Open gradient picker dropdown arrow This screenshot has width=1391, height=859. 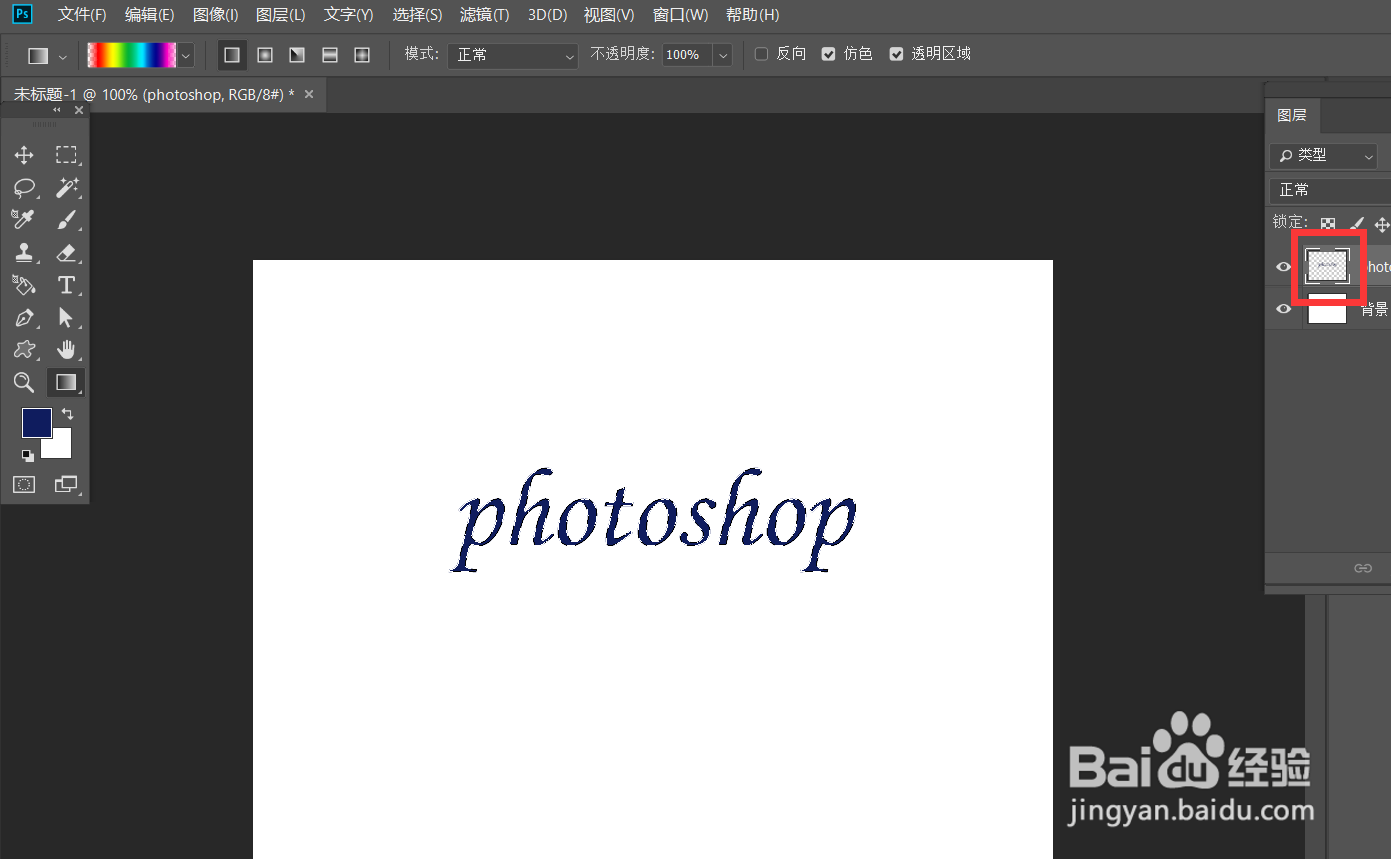pyautogui.click(x=185, y=56)
